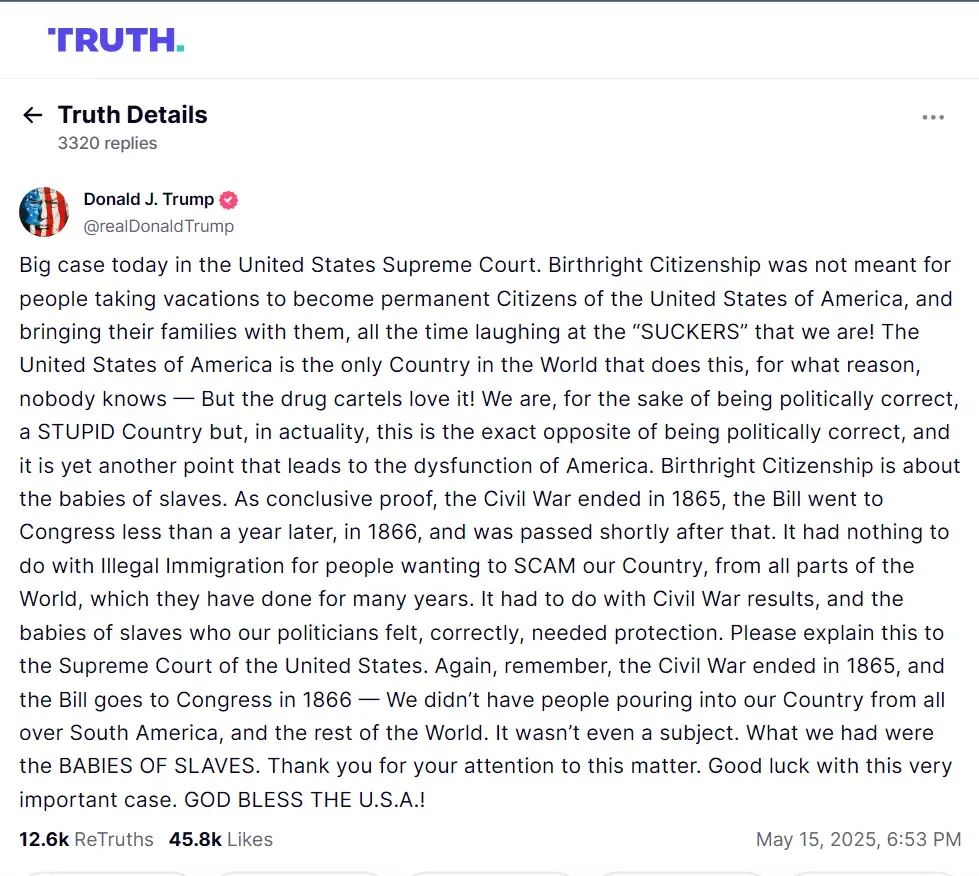Click the May 15, 2025 timestamp
This screenshot has width=979, height=876.
(x=858, y=839)
